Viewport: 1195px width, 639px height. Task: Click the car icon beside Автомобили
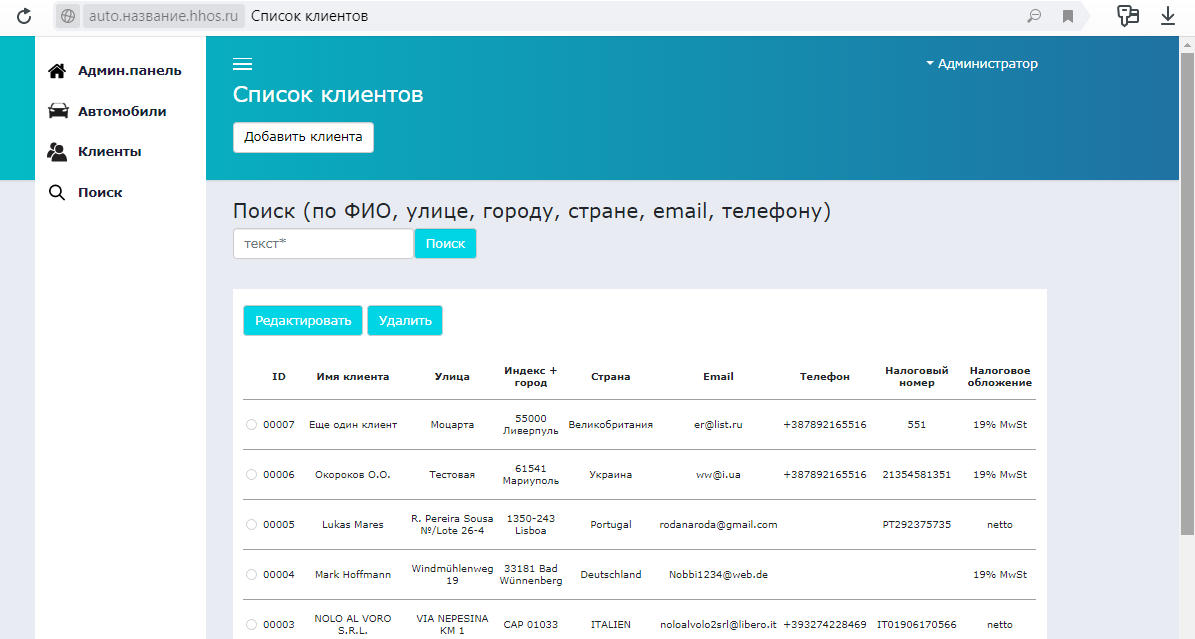(x=58, y=111)
